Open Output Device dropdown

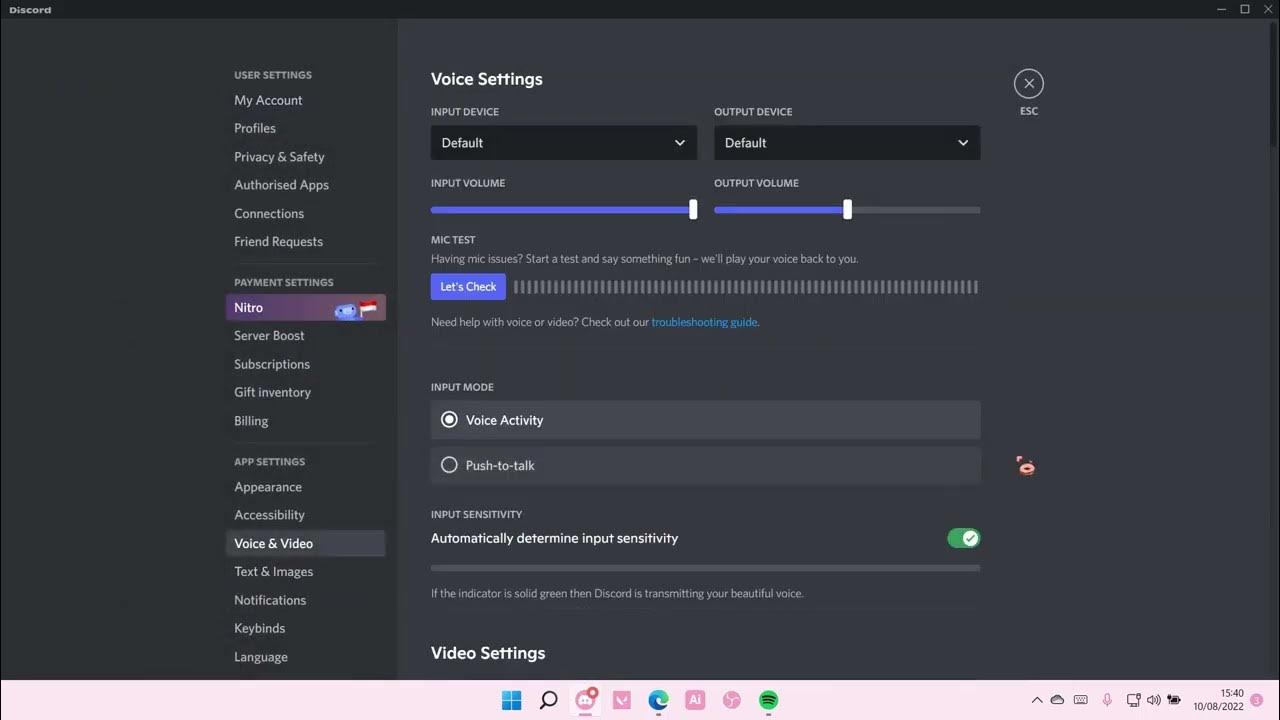point(847,143)
